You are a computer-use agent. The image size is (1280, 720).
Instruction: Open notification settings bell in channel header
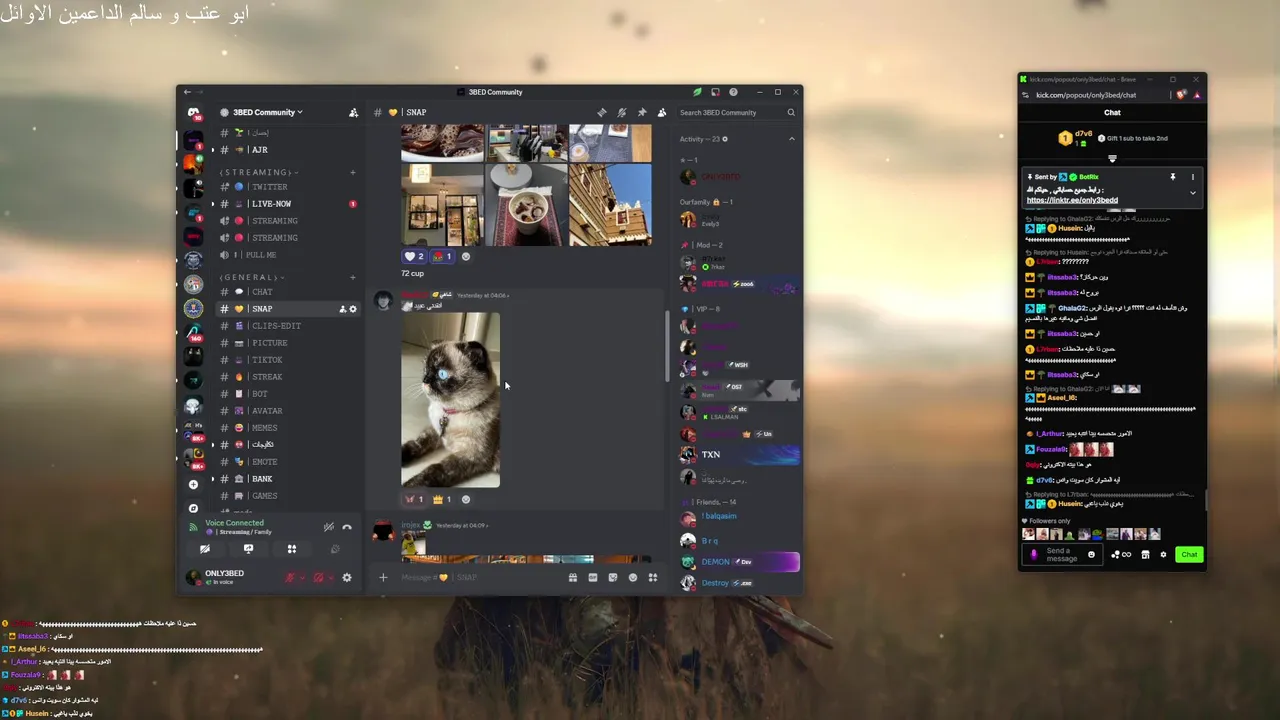point(621,112)
